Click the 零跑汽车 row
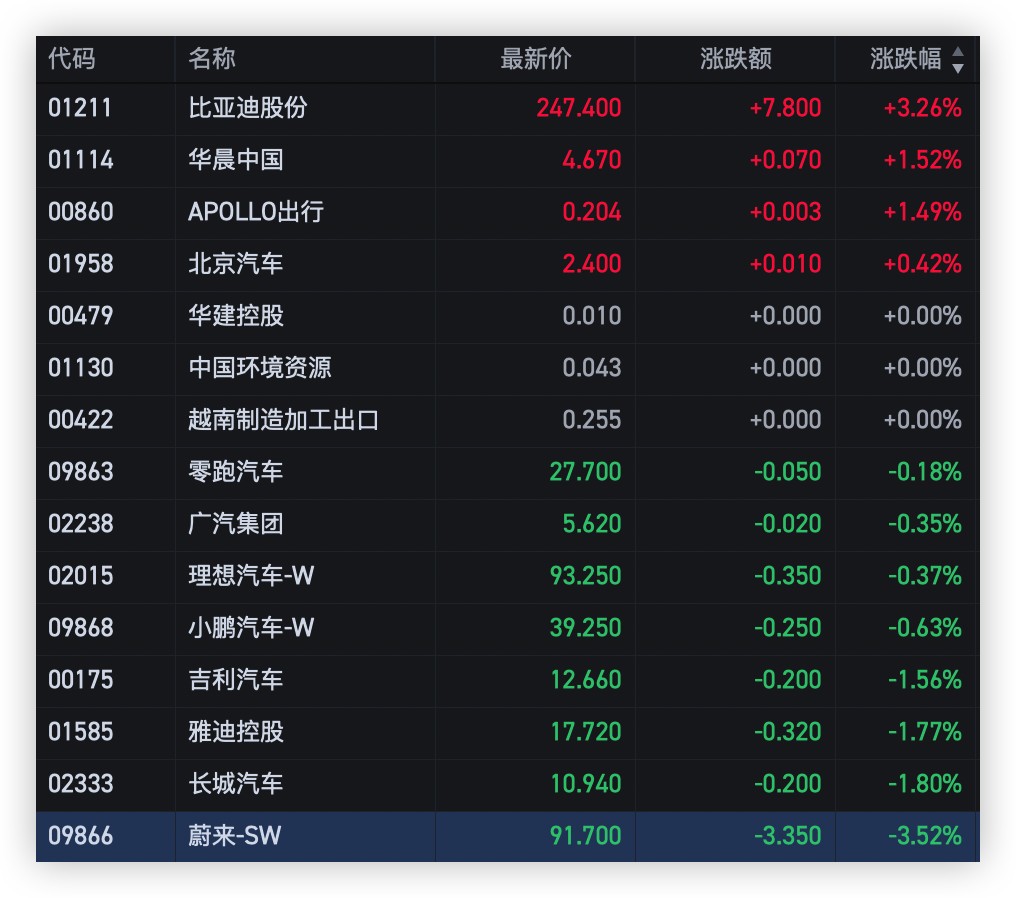 [x=236, y=472]
